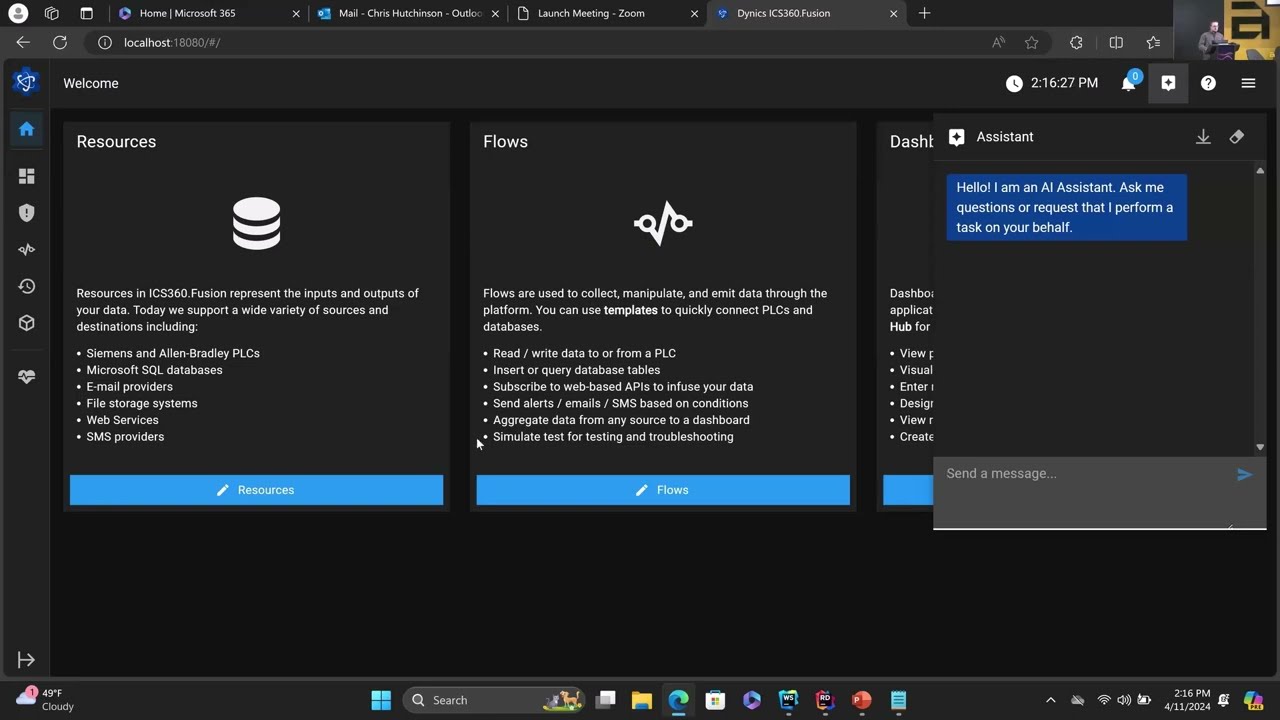Viewport: 1280px width, 720px height.
Task: Click the Flows pulse graphic icon
Action: coord(663,222)
